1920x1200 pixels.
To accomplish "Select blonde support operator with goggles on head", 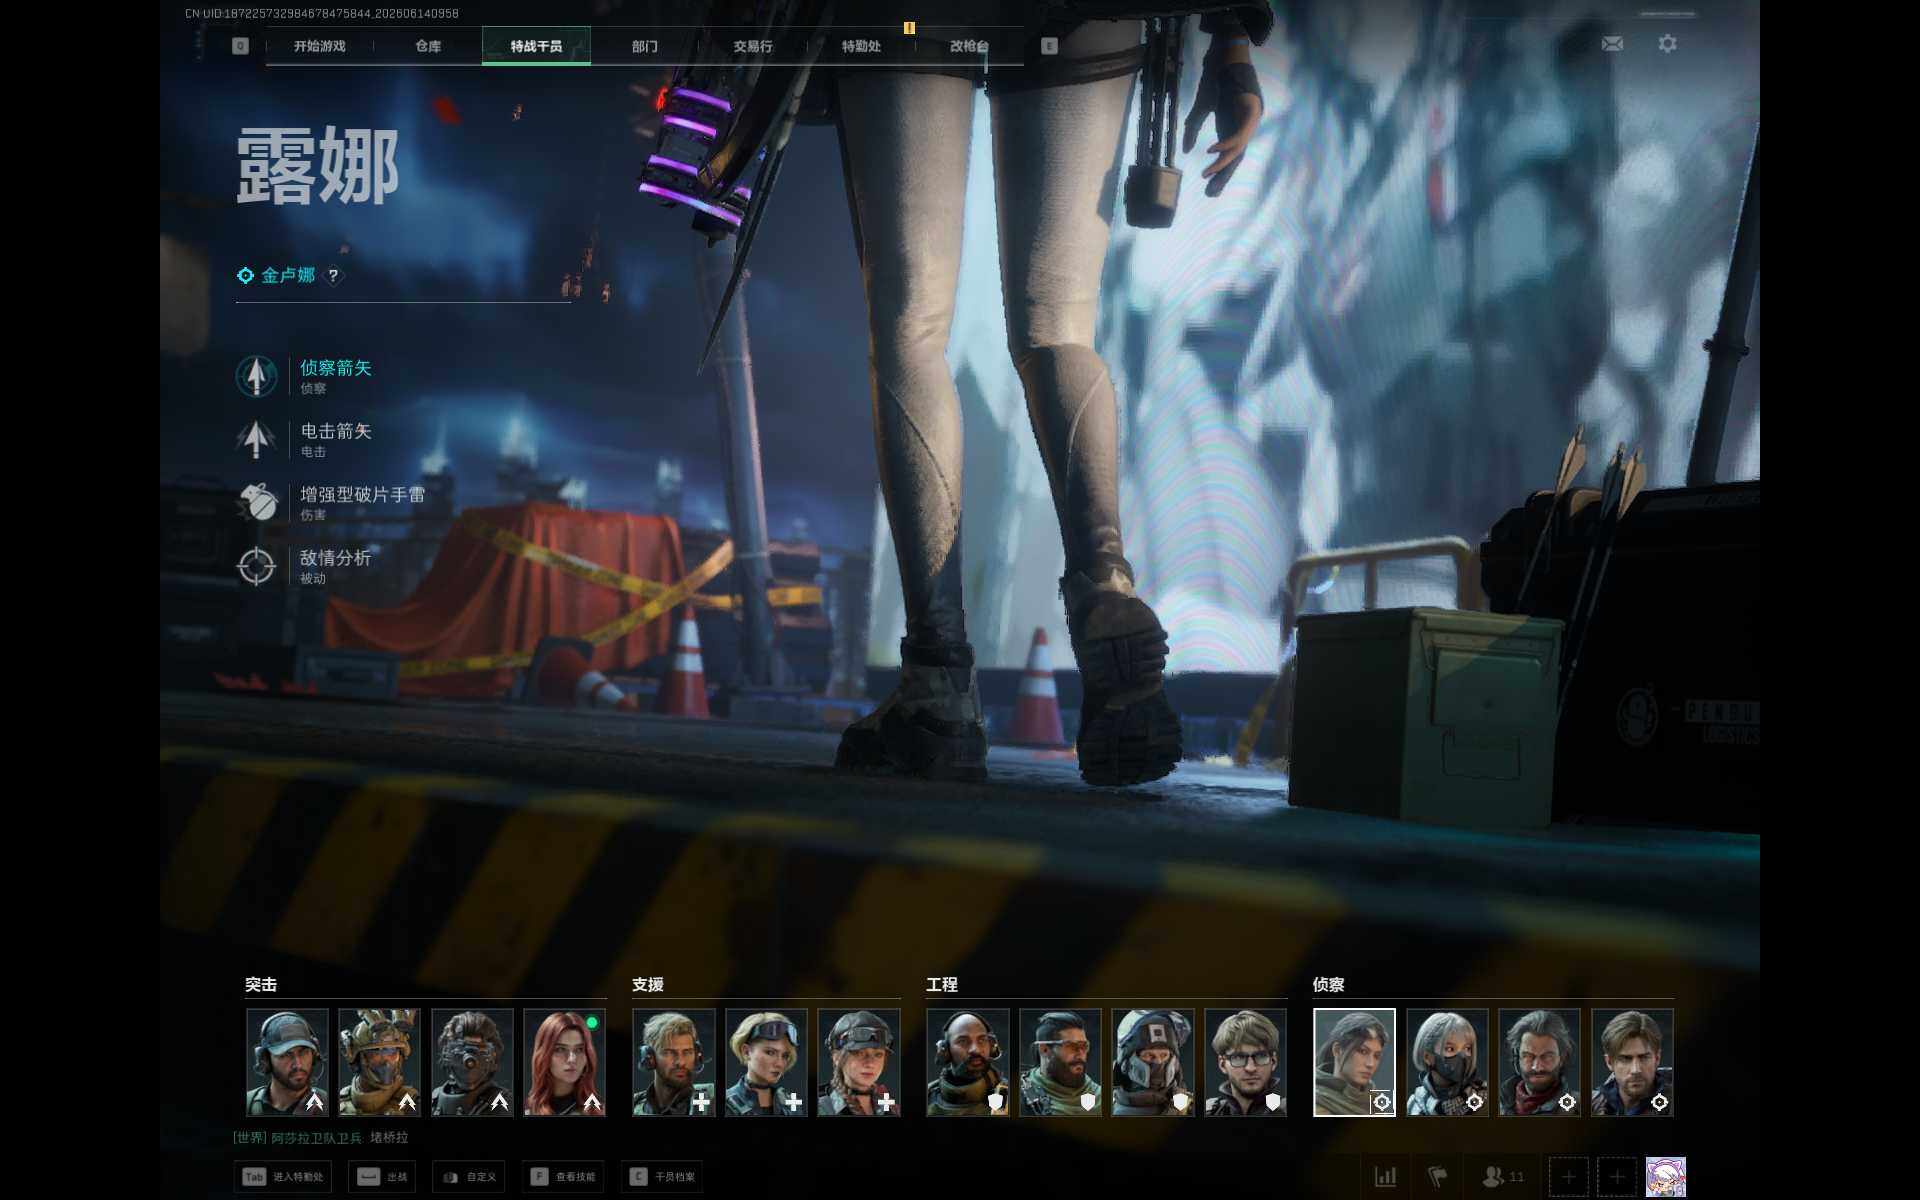I will 766,1062.
